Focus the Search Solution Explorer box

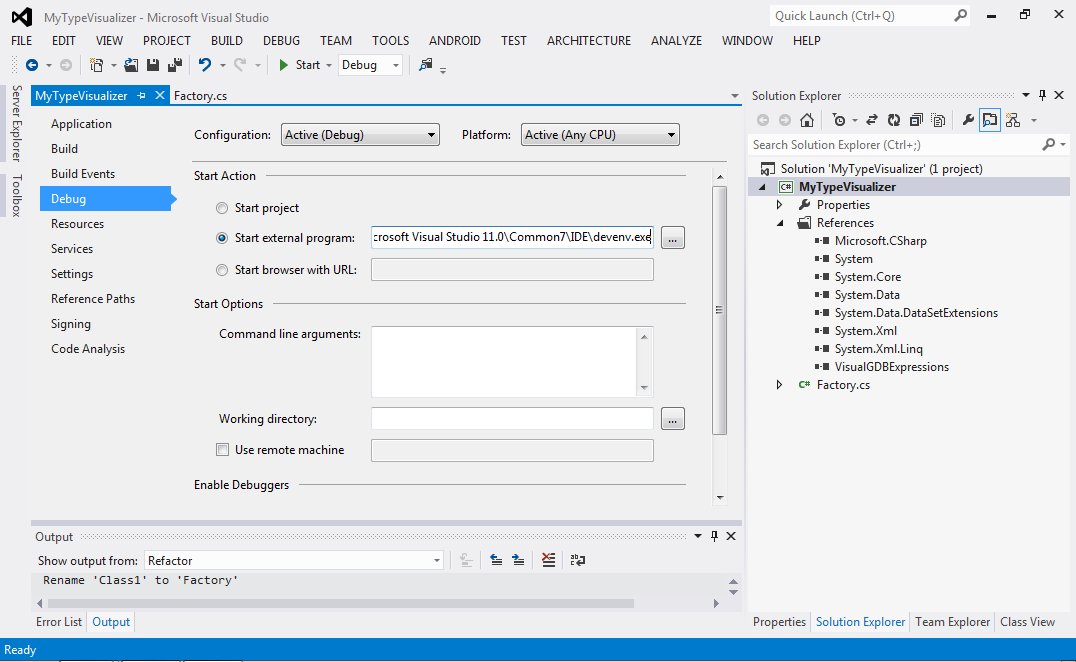tap(896, 145)
